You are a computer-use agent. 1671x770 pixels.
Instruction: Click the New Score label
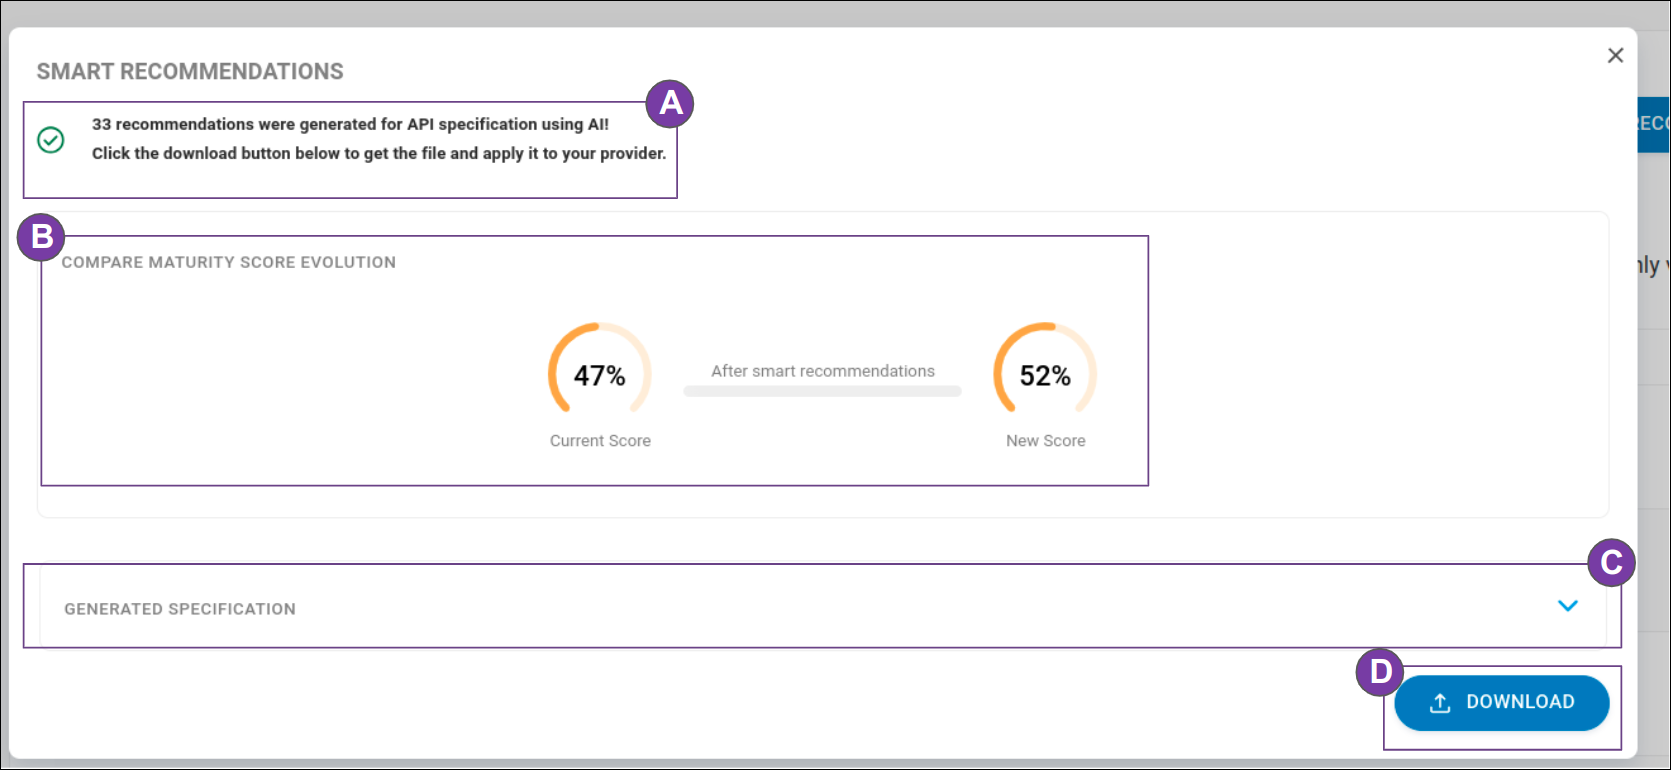click(1045, 441)
